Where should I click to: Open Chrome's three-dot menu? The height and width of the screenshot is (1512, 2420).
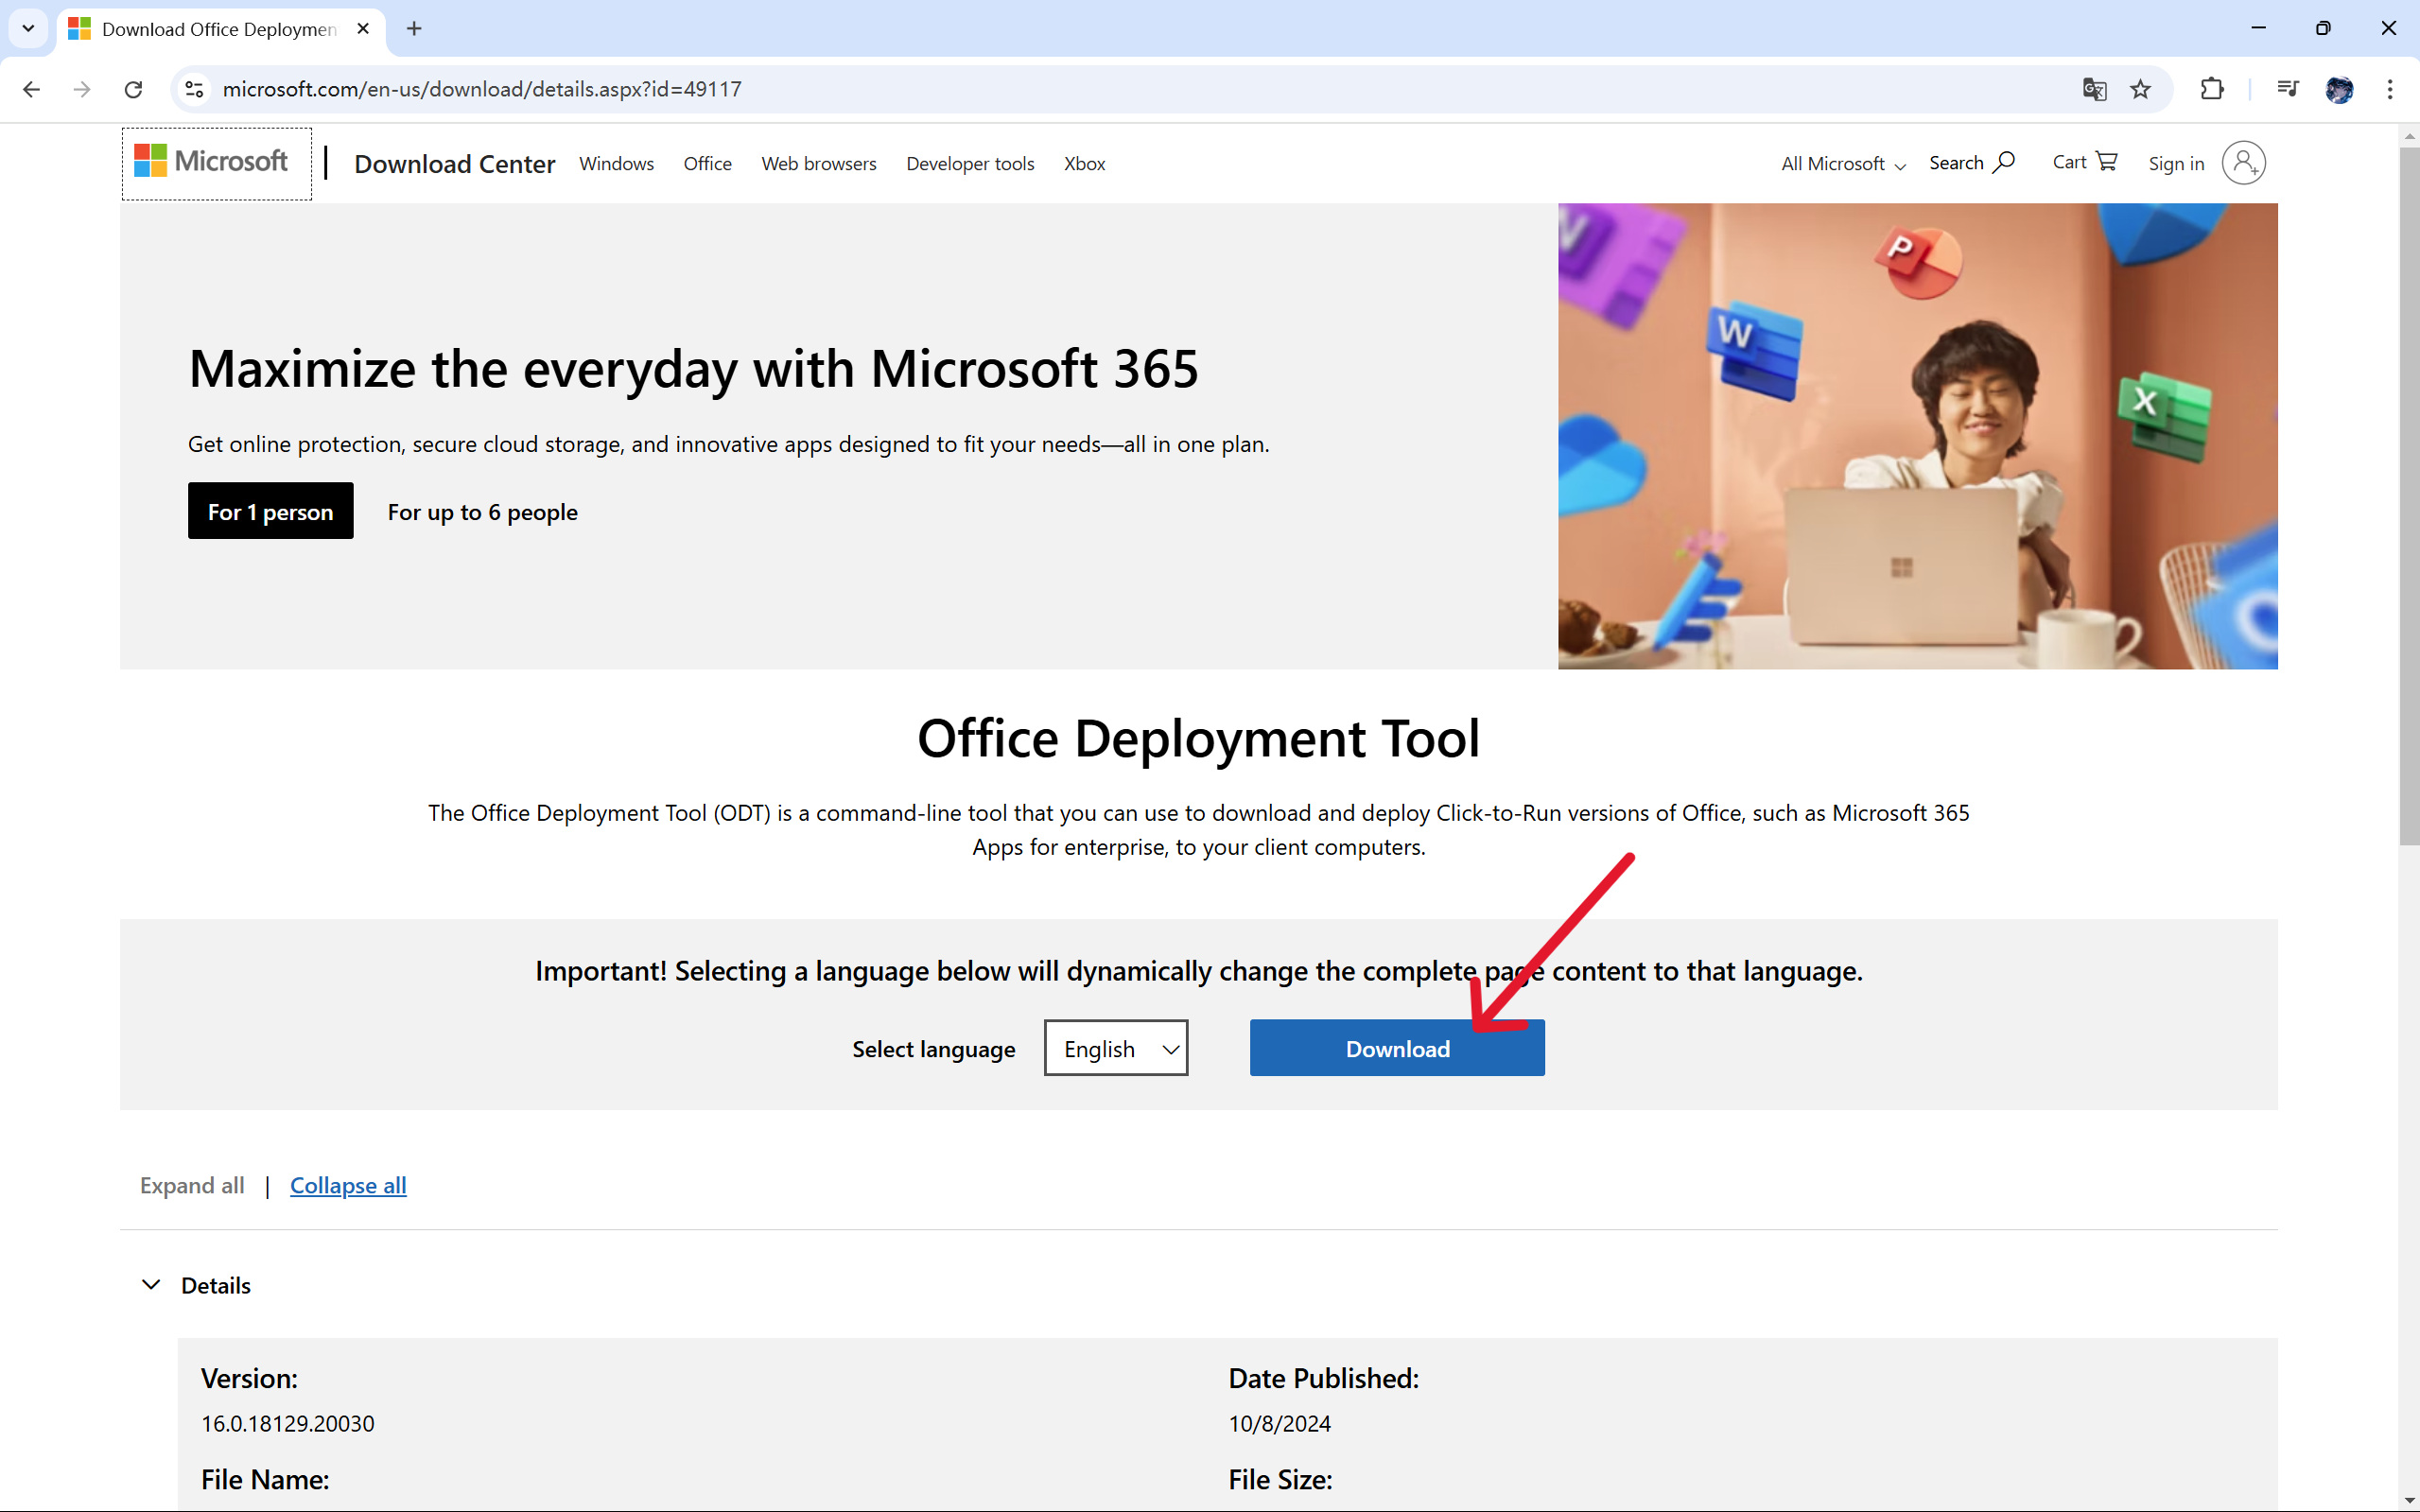coord(2390,89)
